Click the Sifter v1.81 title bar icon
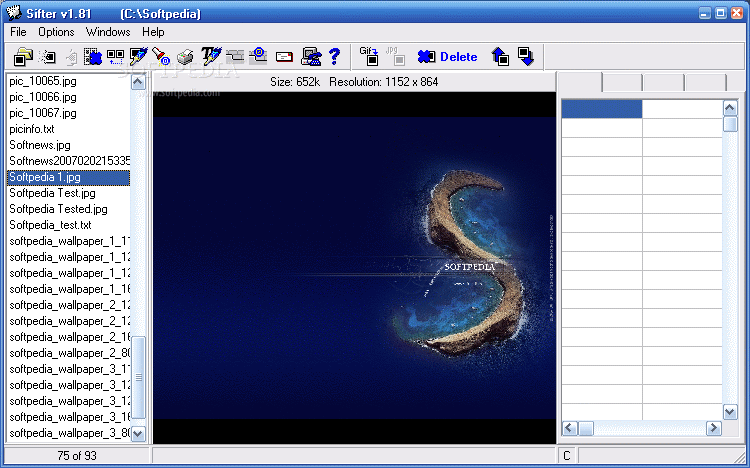The height and width of the screenshot is (468, 750). coord(14,13)
